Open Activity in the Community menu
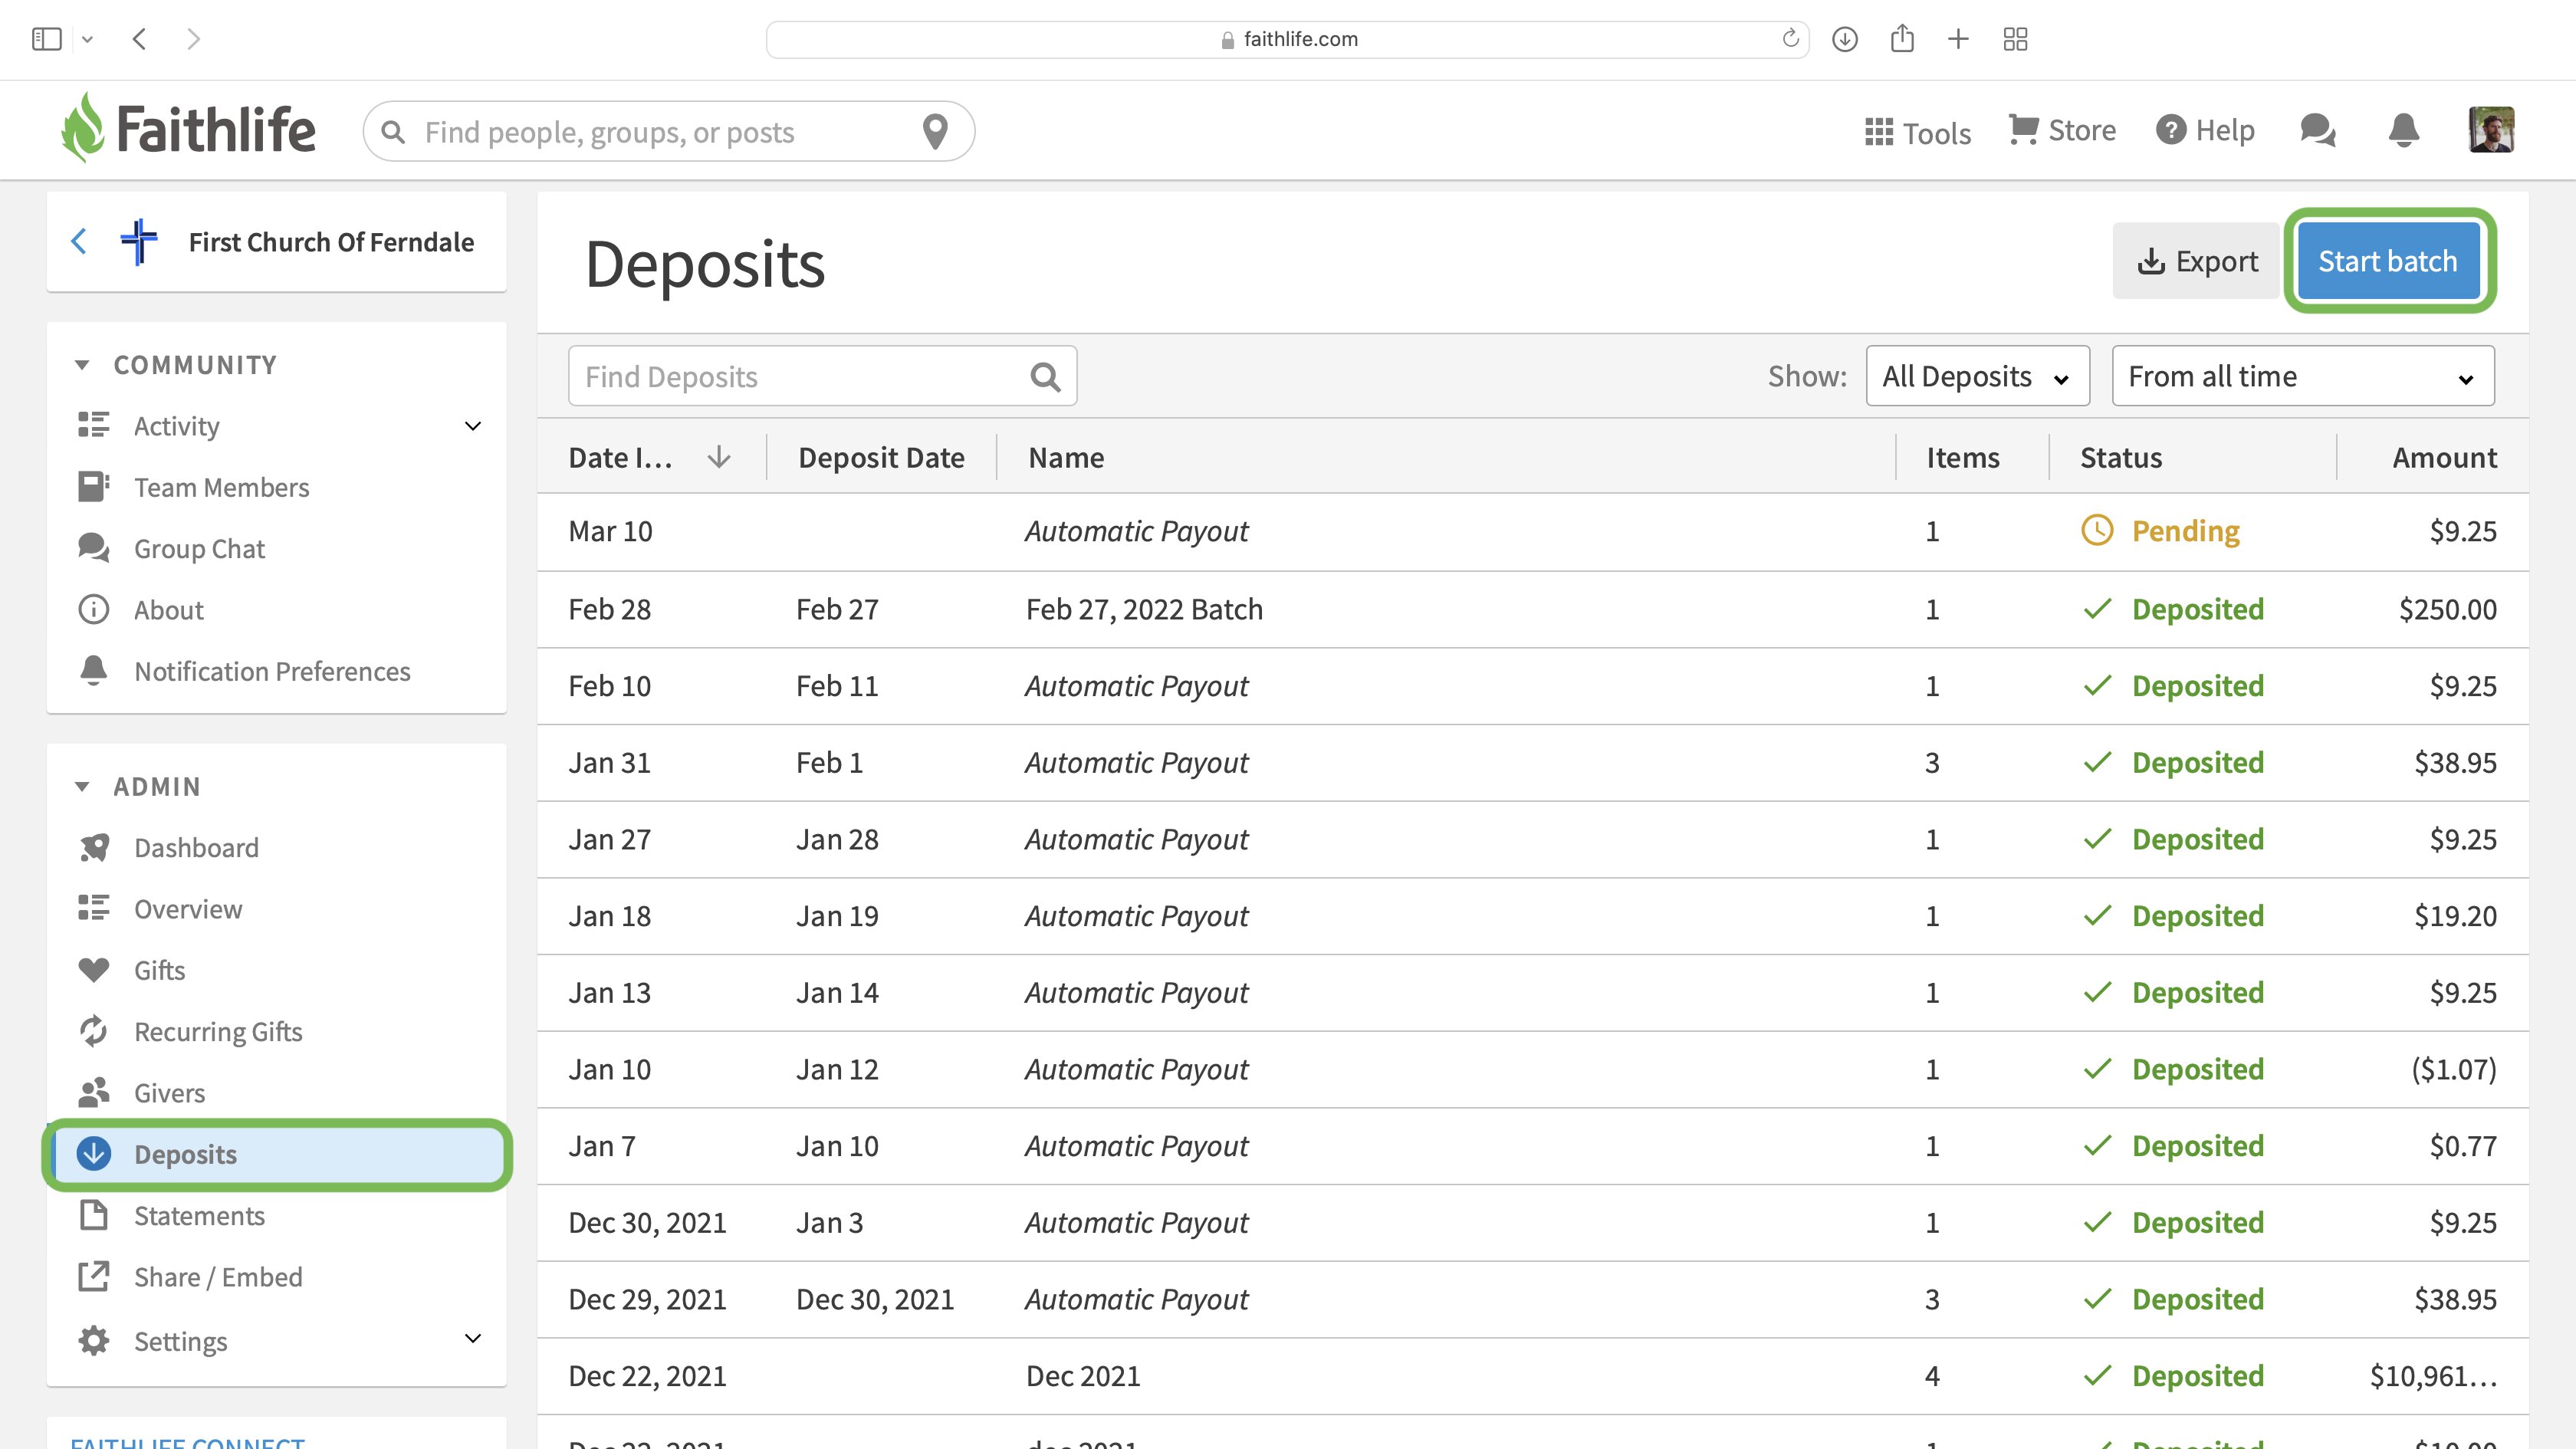The height and width of the screenshot is (1449, 2576). click(x=176, y=426)
